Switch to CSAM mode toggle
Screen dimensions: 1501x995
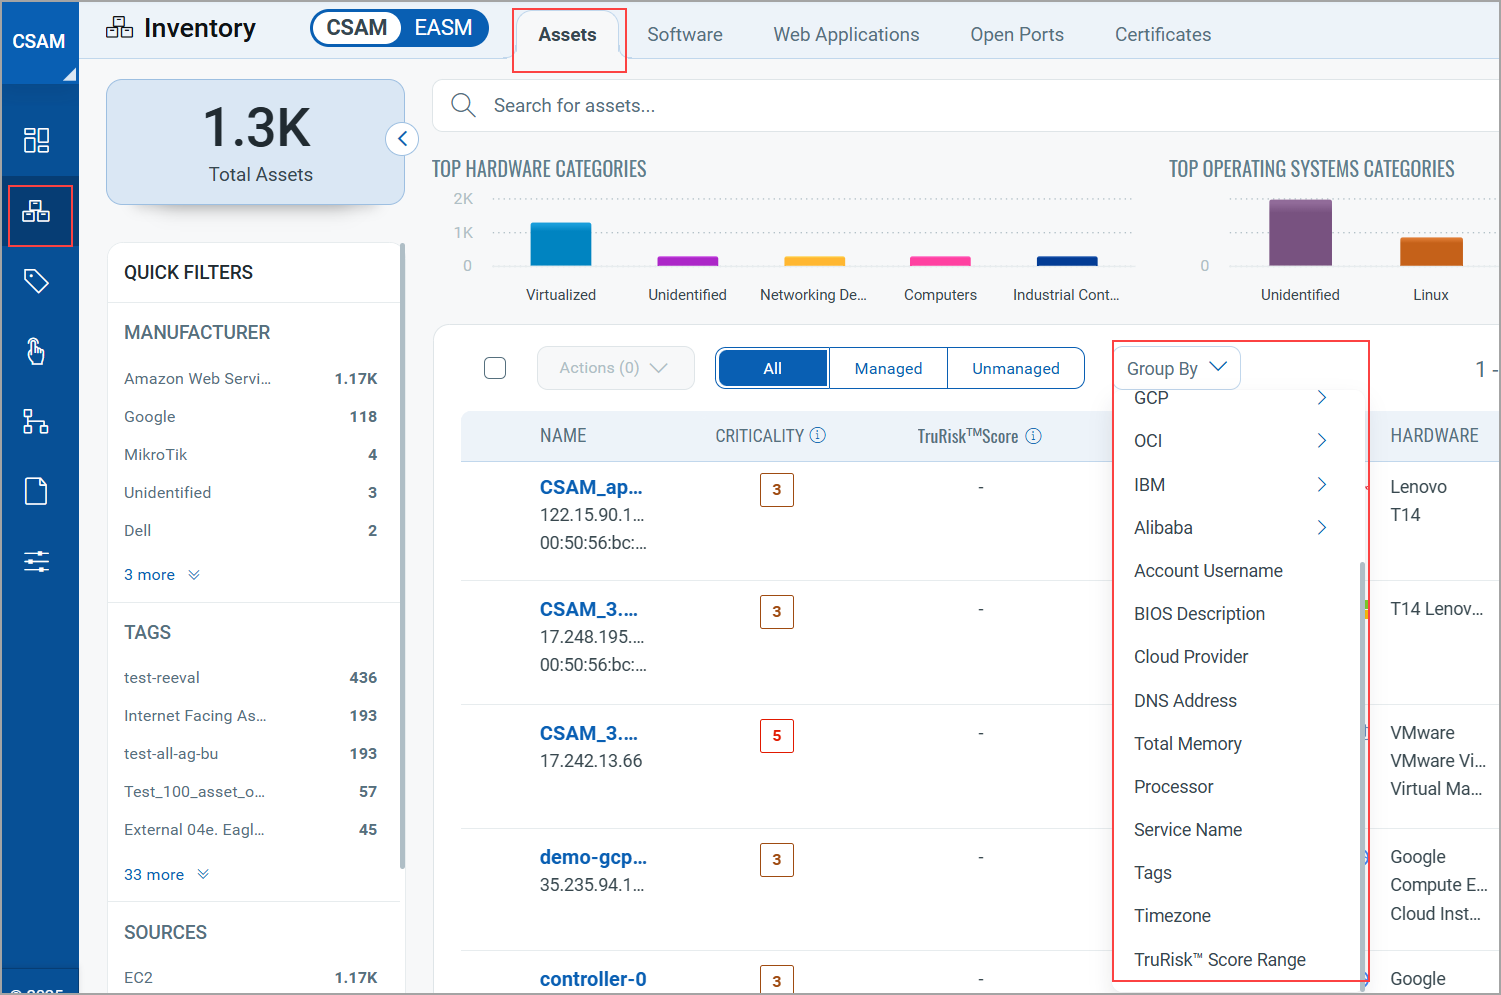coord(356,28)
